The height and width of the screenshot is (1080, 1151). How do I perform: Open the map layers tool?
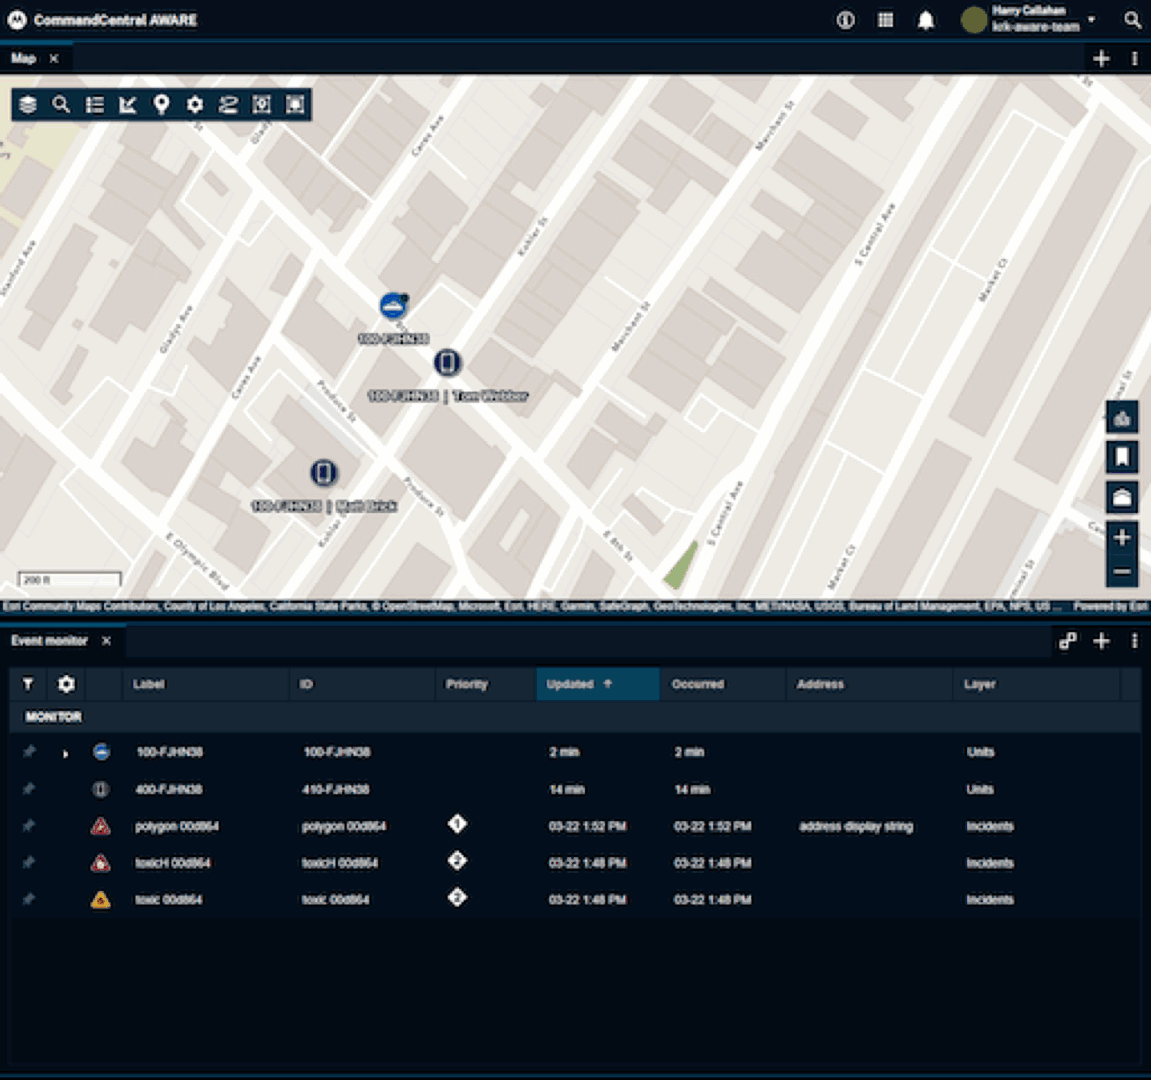tap(28, 105)
